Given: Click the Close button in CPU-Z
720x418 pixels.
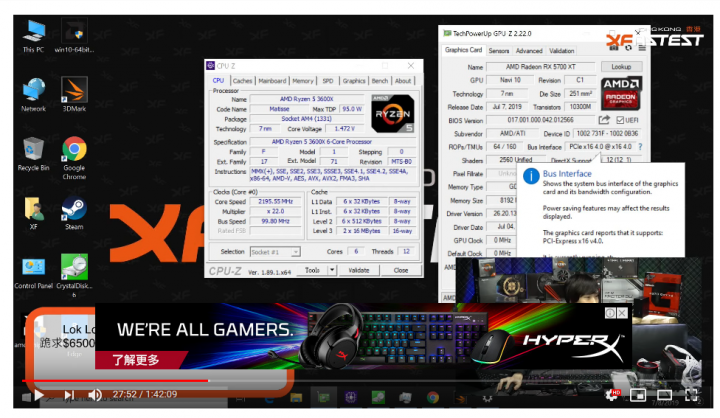Looking at the screenshot, I should coord(401,270).
